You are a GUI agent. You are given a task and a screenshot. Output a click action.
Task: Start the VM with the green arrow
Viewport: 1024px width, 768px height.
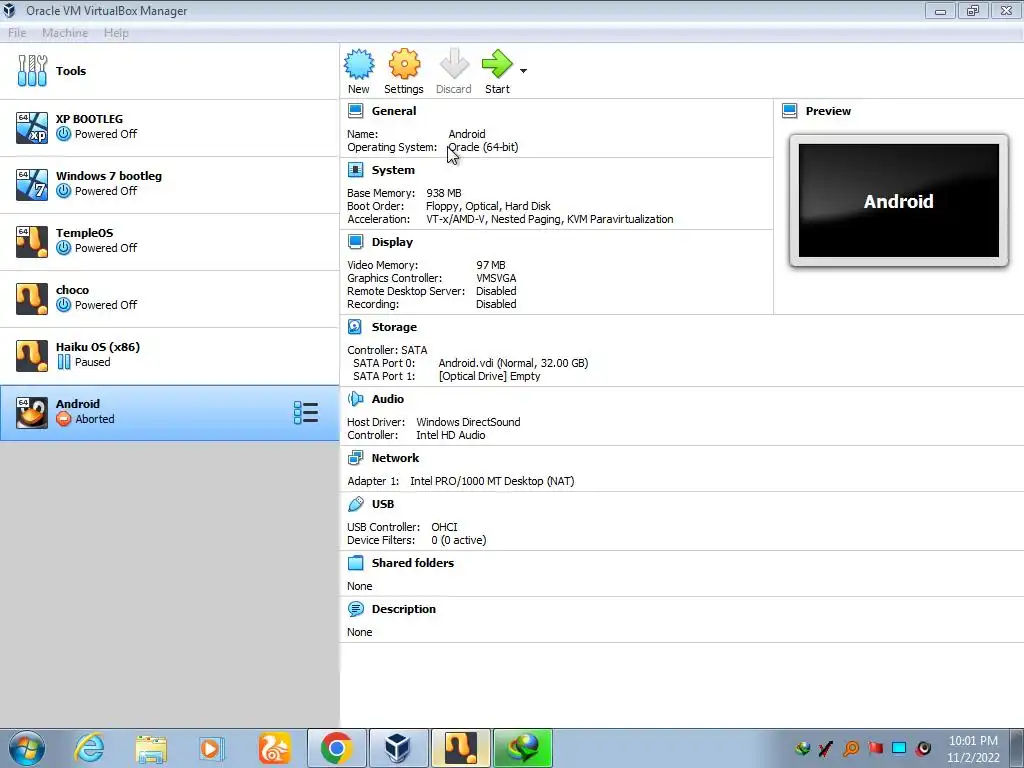tap(498, 64)
